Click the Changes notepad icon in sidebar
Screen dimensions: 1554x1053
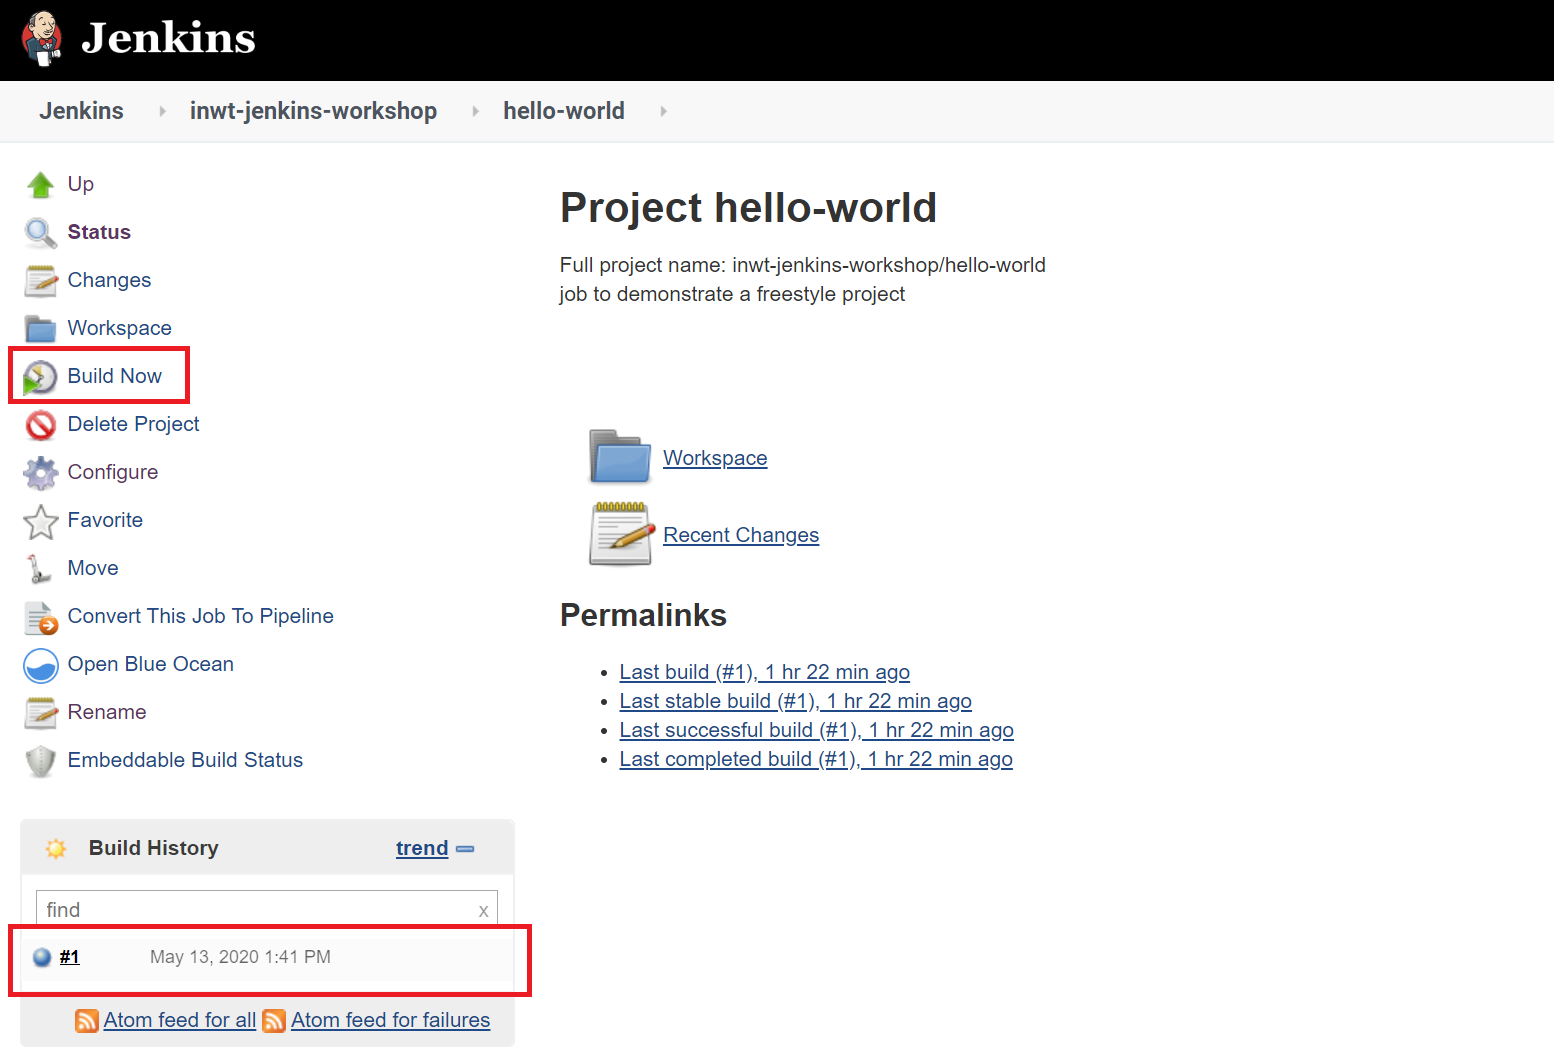(41, 281)
